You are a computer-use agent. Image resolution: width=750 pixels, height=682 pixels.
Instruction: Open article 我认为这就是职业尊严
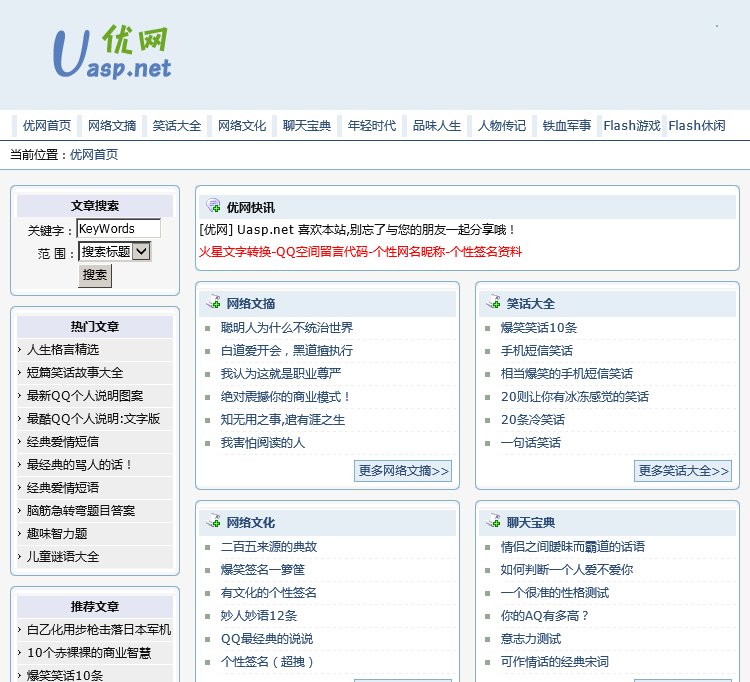click(281, 374)
